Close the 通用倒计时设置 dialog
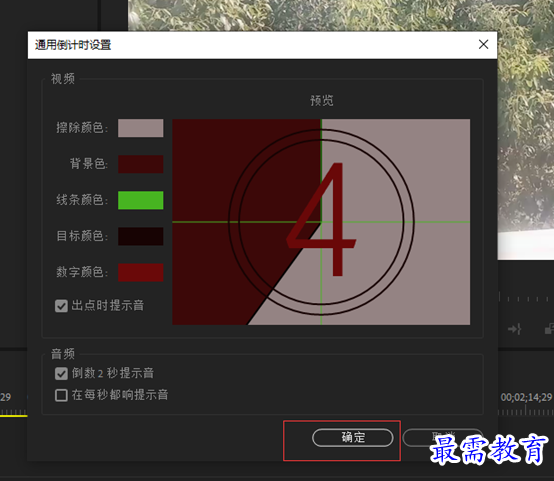The height and width of the screenshot is (481, 554). 483,45
